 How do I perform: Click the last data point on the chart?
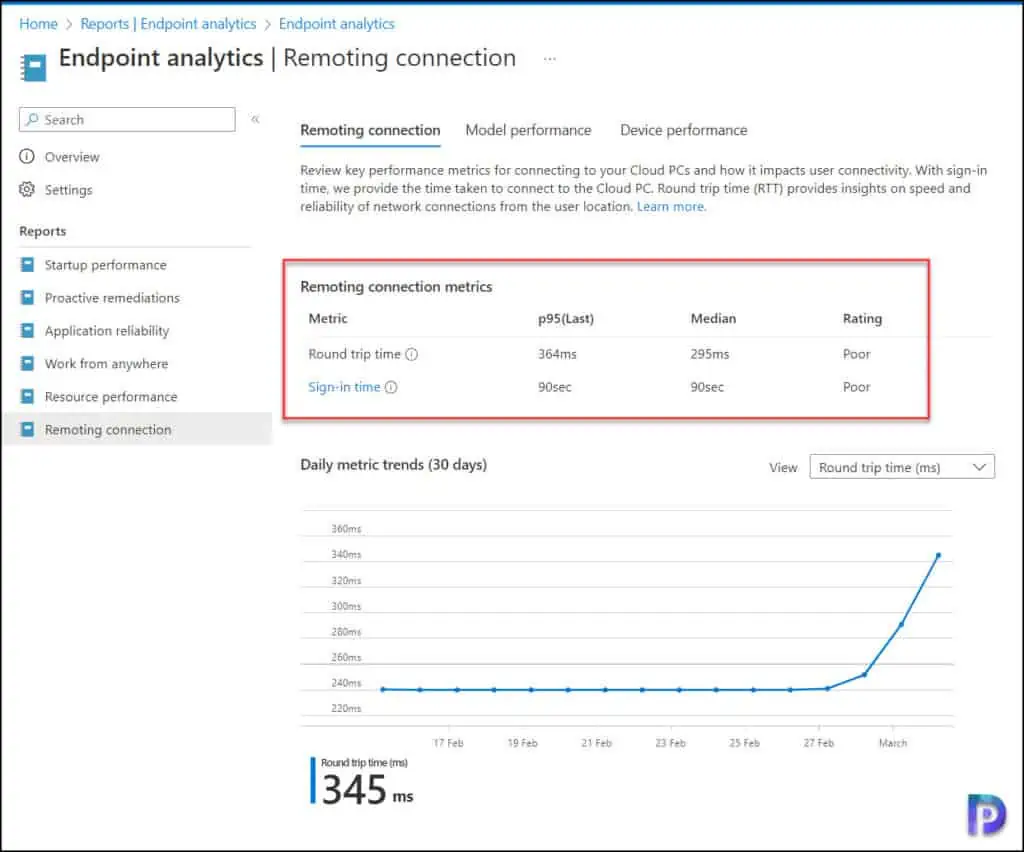click(x=938, y=556)
